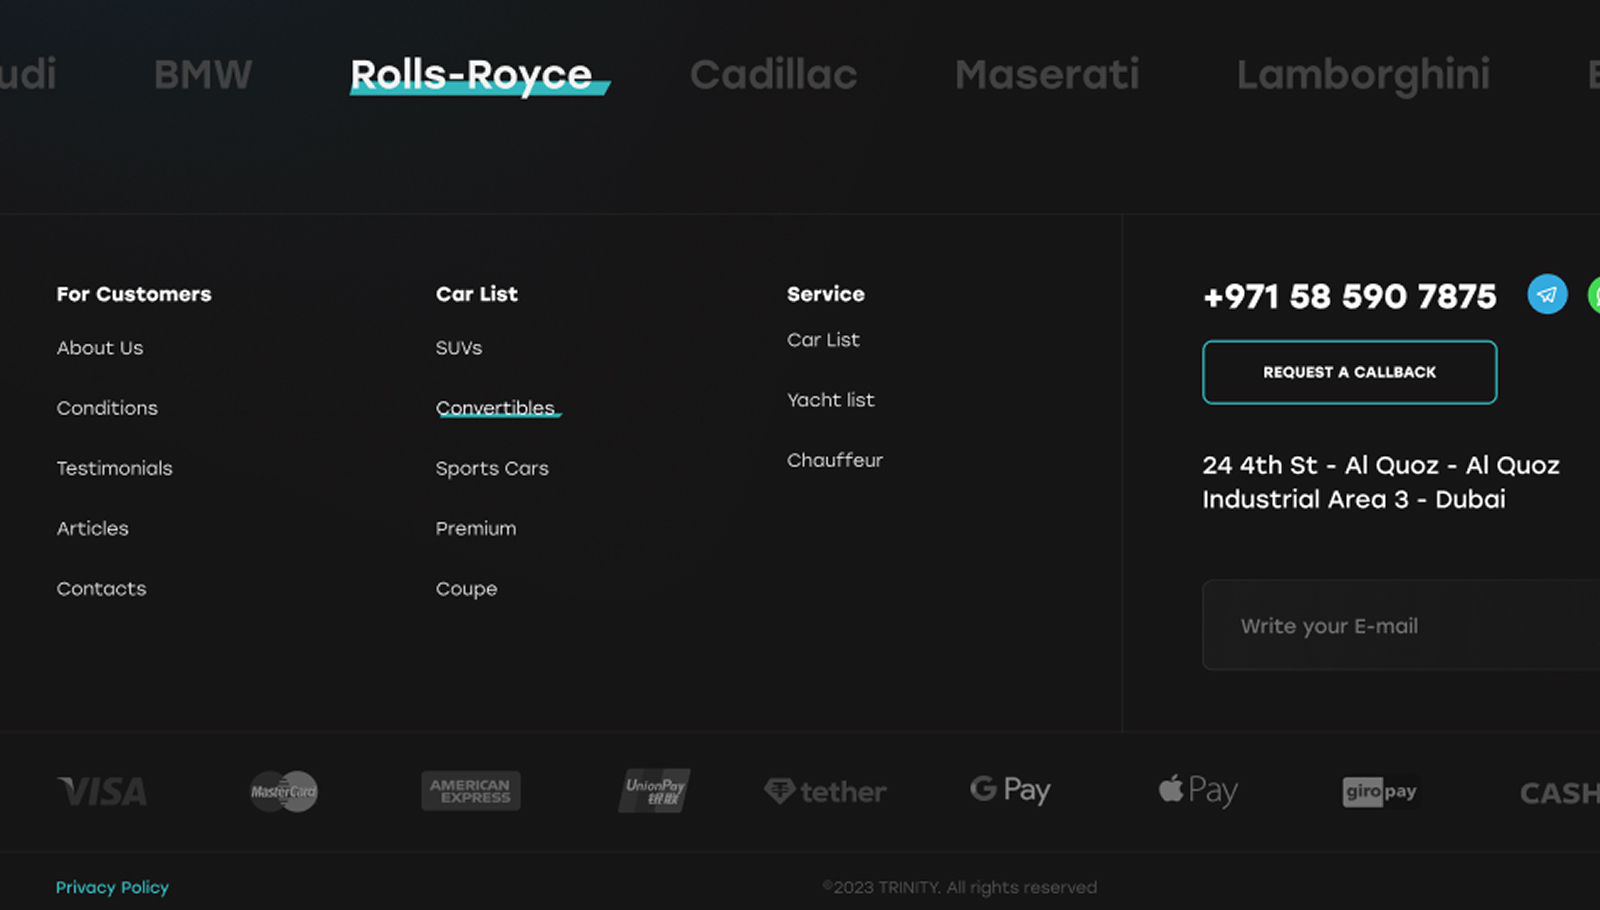The width and height of the screenshot is (1600, 910).
Task: Select the BMW brand tab
Action: [203, 75]
